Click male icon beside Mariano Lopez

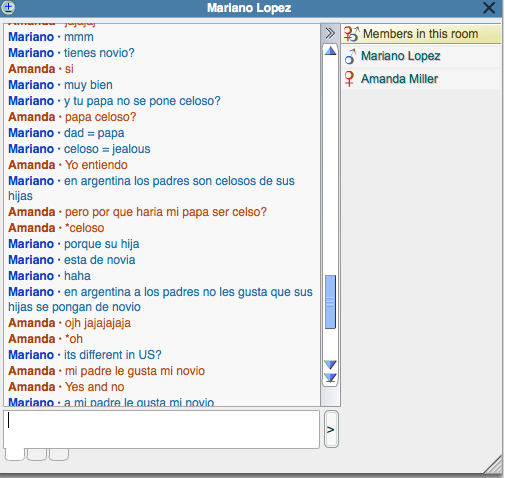(x=350, y=56)
